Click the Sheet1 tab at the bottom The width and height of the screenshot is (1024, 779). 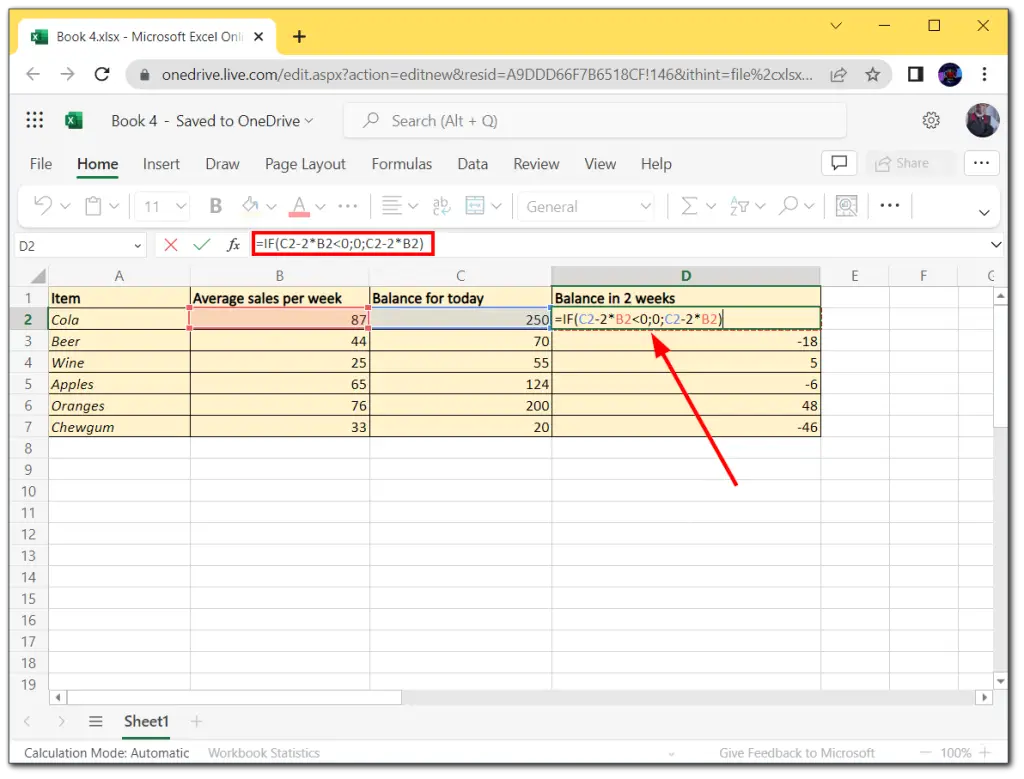[146, 721]
